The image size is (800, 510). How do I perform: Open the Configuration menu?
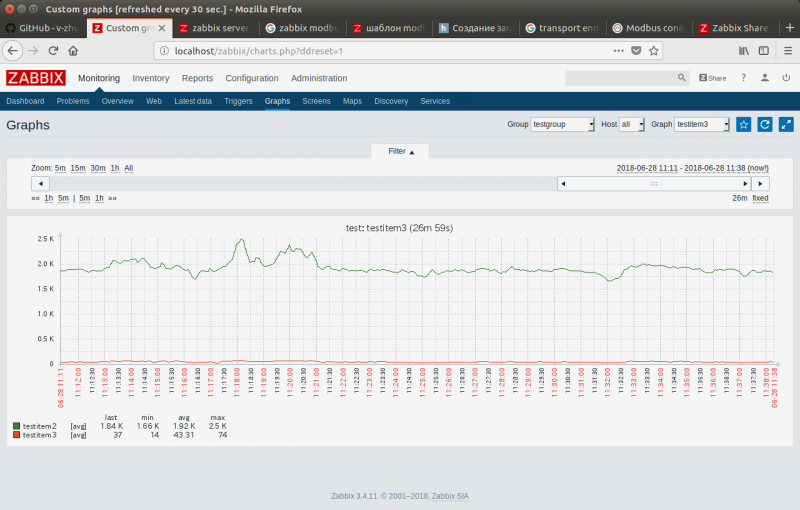click(251, 78)
